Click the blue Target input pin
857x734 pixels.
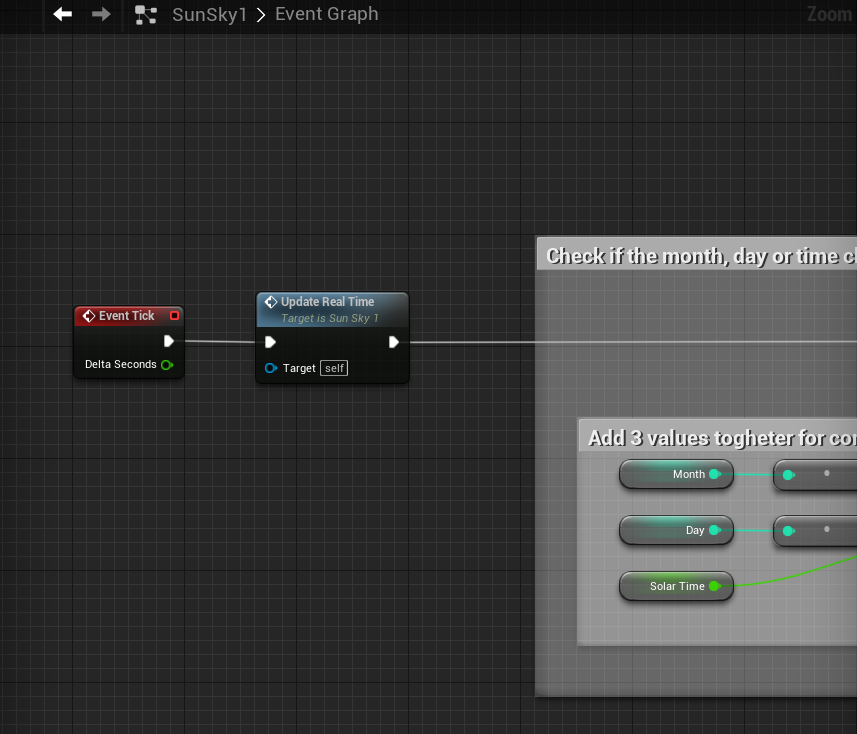coord(271,368)
